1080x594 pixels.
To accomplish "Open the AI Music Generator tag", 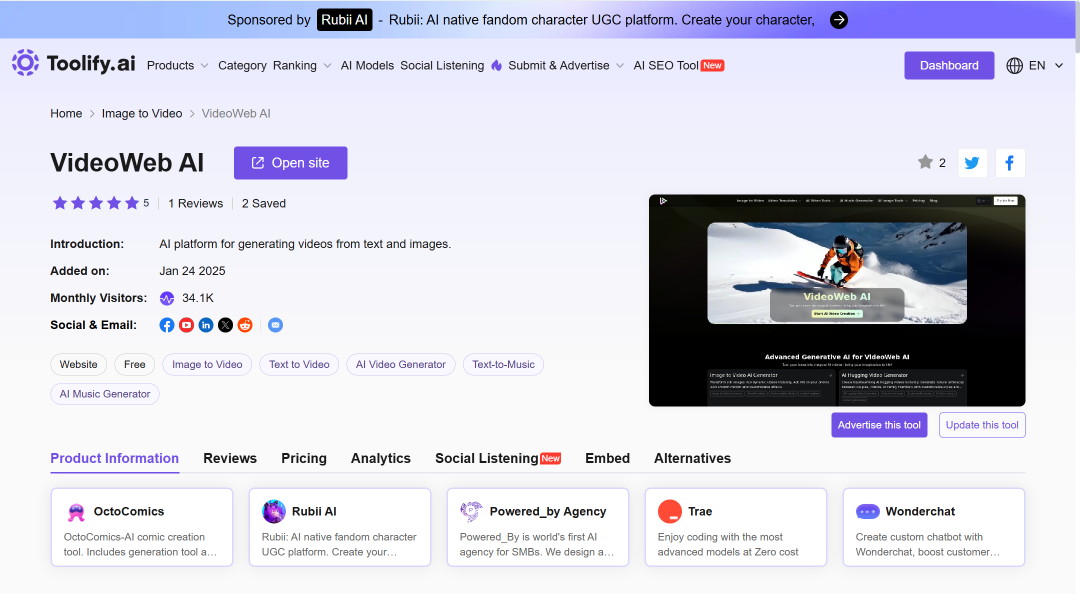I will (105, 394).
